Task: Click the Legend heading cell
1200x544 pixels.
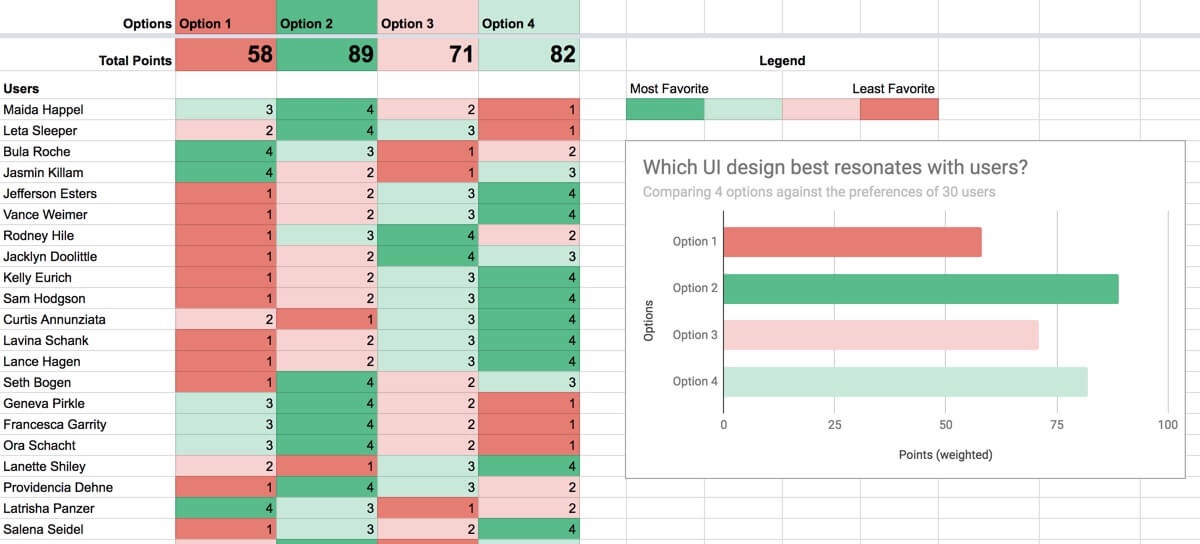Action: [x=782, y=61]
